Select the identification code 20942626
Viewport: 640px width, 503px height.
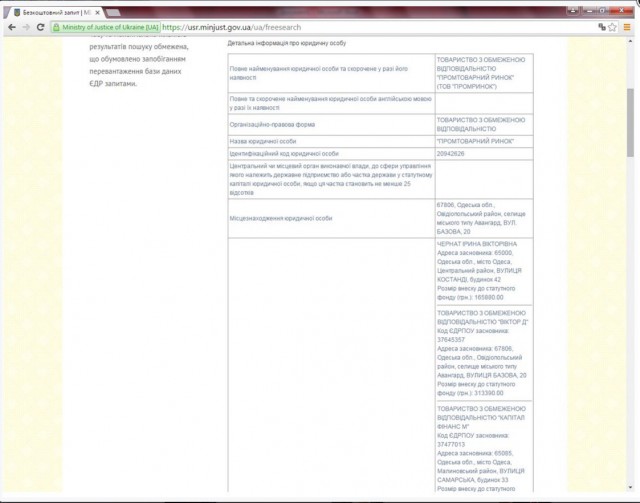click(x=450, y=154)
